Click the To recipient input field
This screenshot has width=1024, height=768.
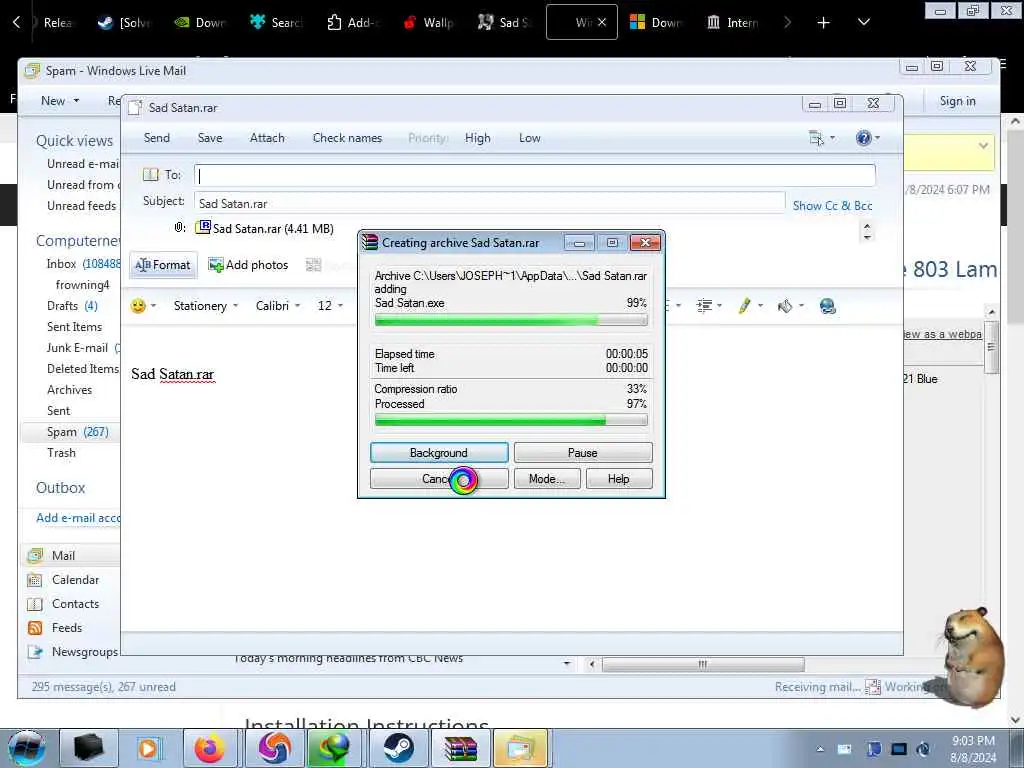(x=534, y=175)
